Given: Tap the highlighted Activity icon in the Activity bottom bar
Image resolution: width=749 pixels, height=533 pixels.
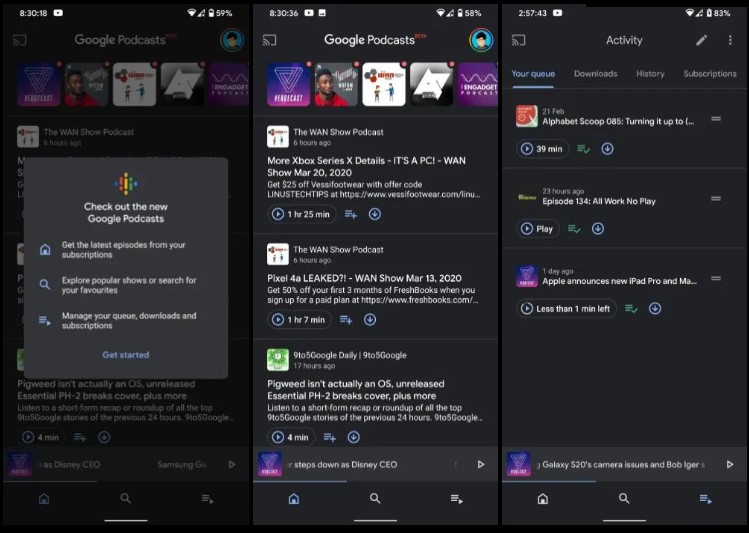Looking at the screenshot, I should pos(706,499).
